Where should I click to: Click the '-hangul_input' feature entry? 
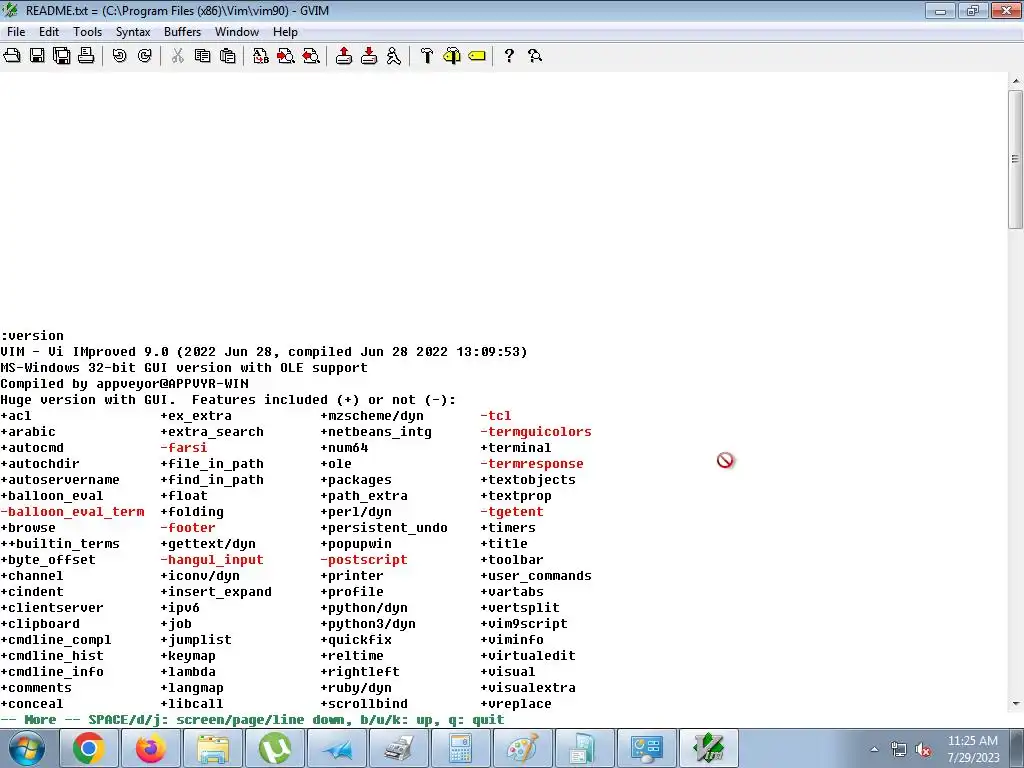click(212, 560)
